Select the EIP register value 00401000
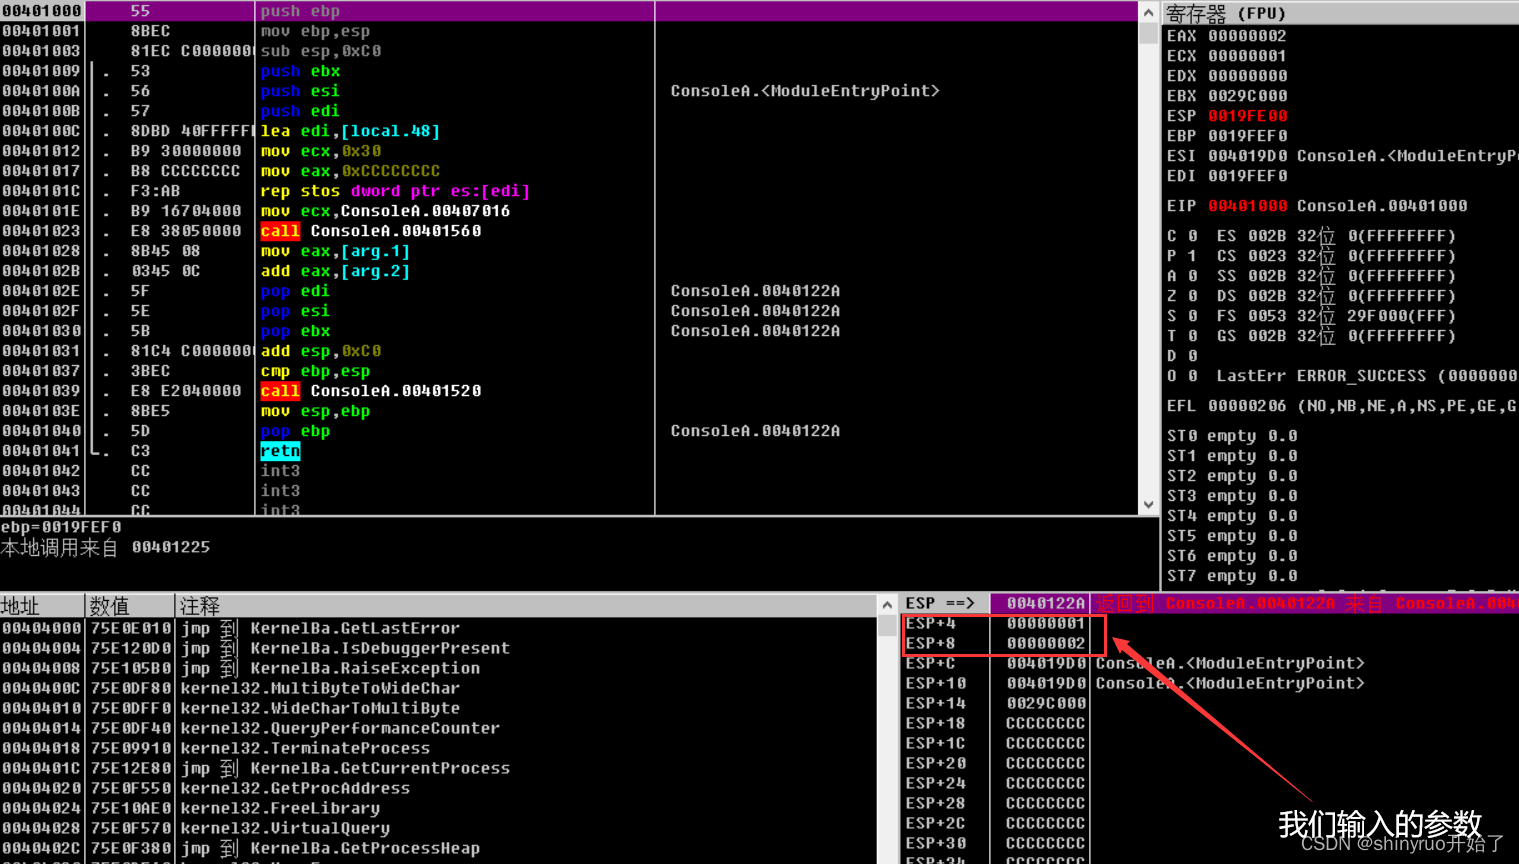 pos(1247,206)
